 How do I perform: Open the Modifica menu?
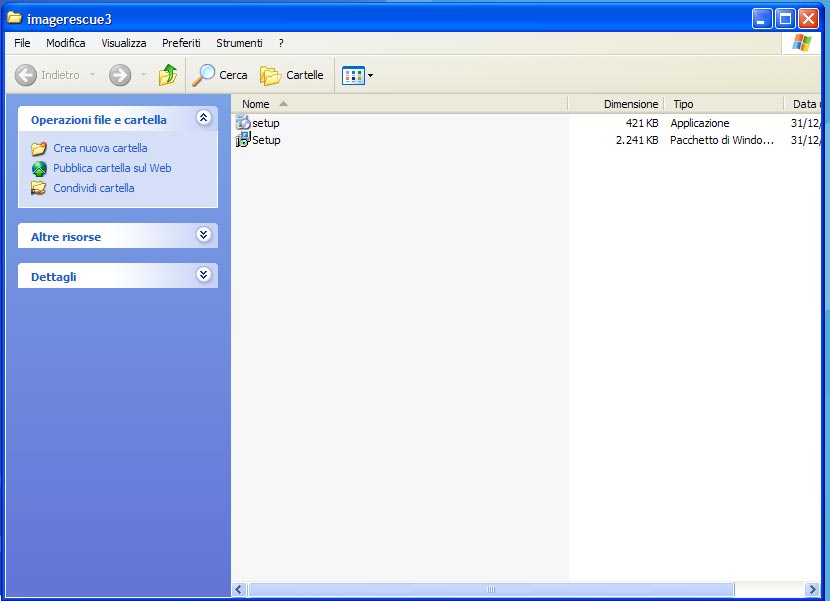(66, 43)
